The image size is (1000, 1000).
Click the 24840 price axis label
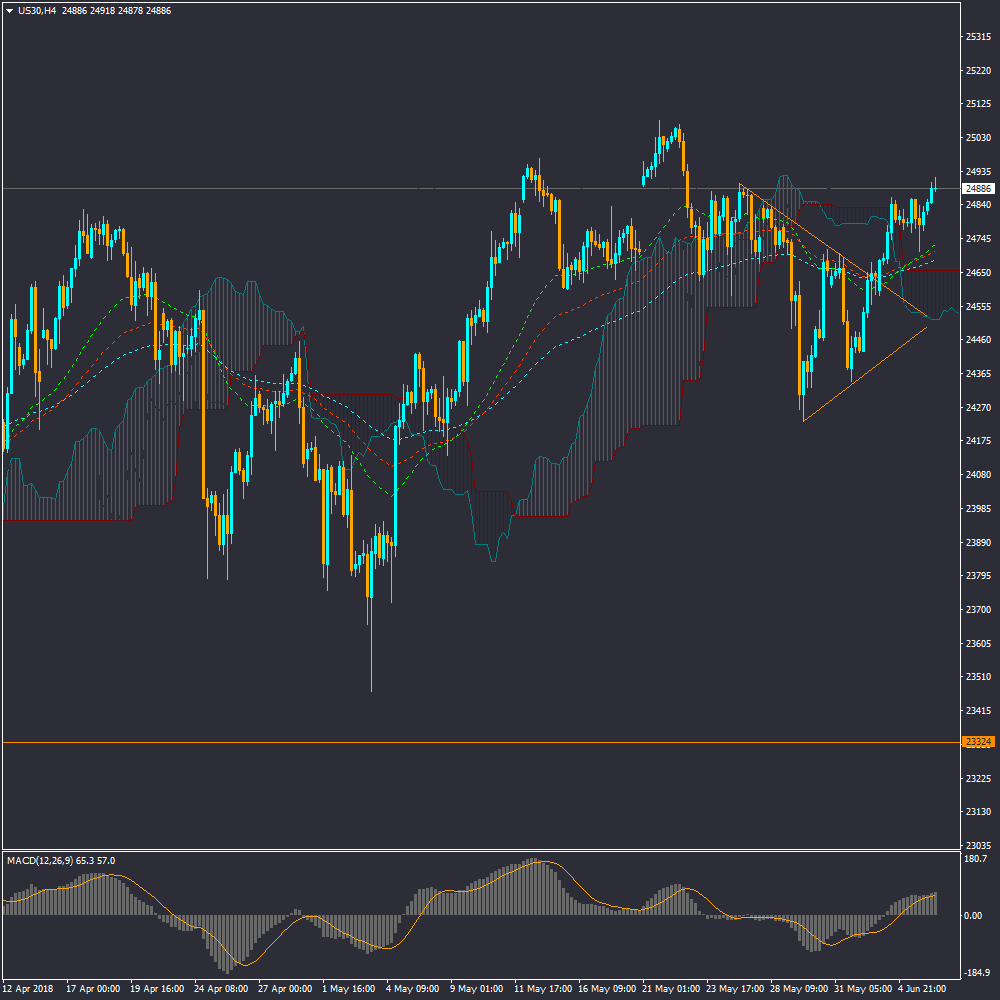coord(978,205)
